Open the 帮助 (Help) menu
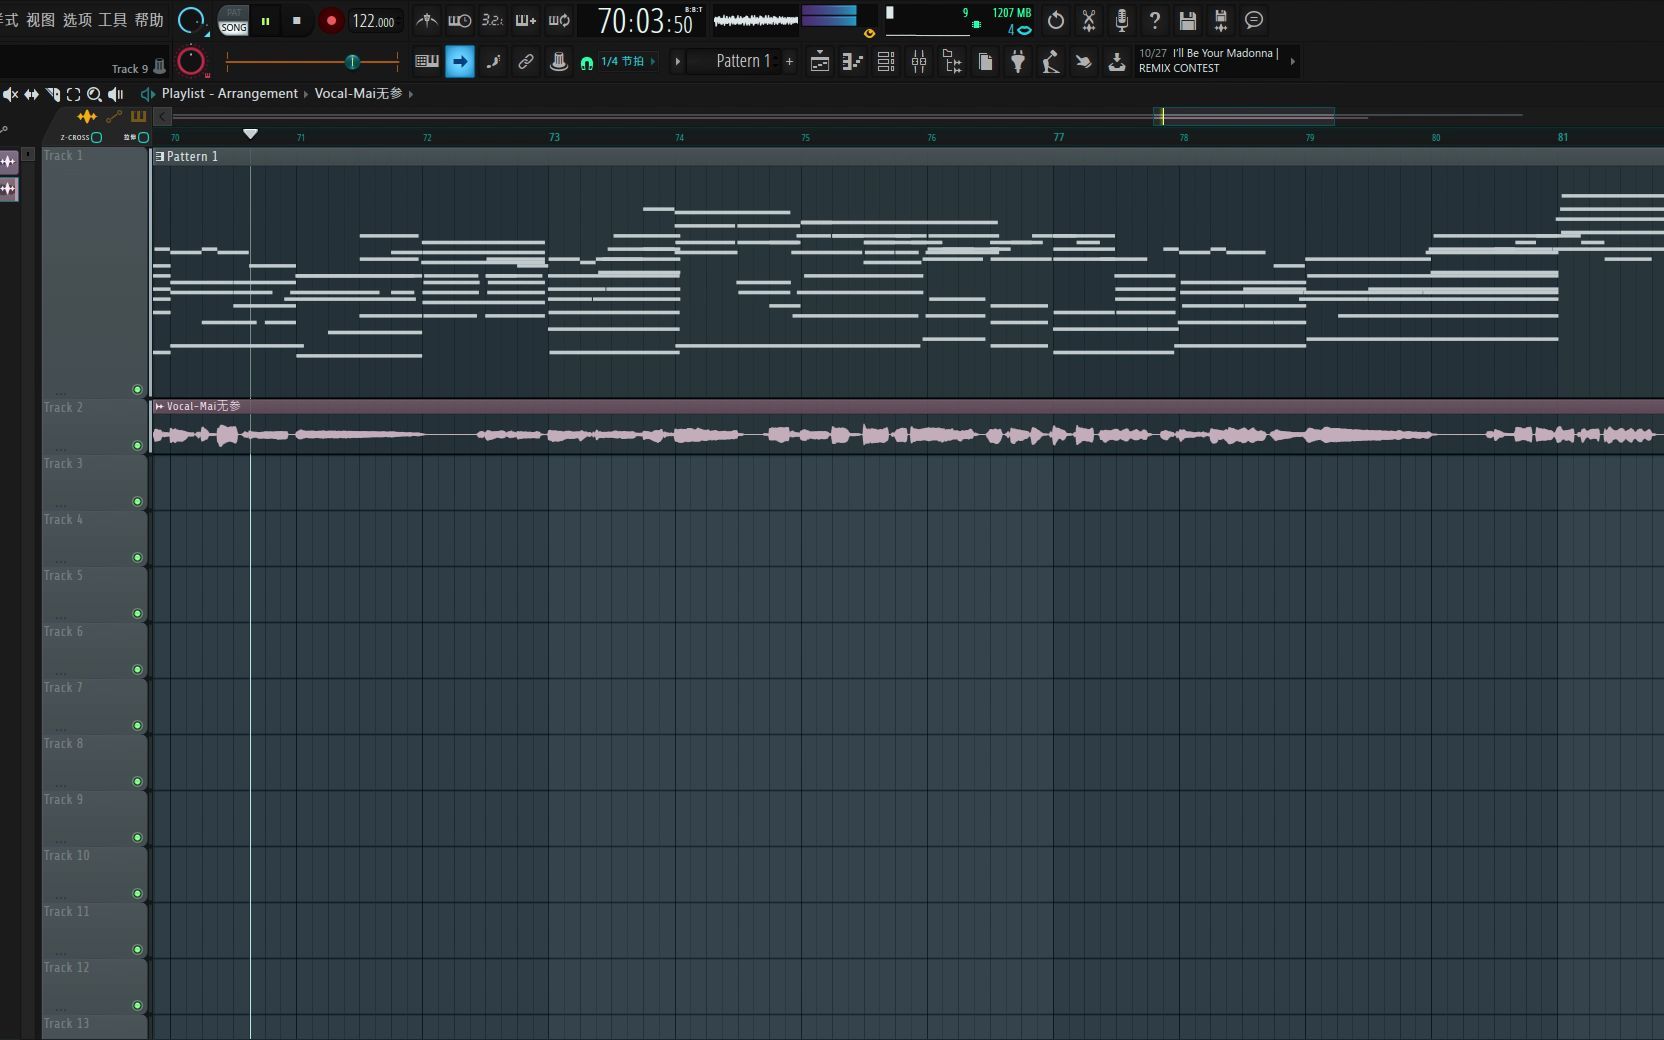The image size is (1664, 1040). 148,20
